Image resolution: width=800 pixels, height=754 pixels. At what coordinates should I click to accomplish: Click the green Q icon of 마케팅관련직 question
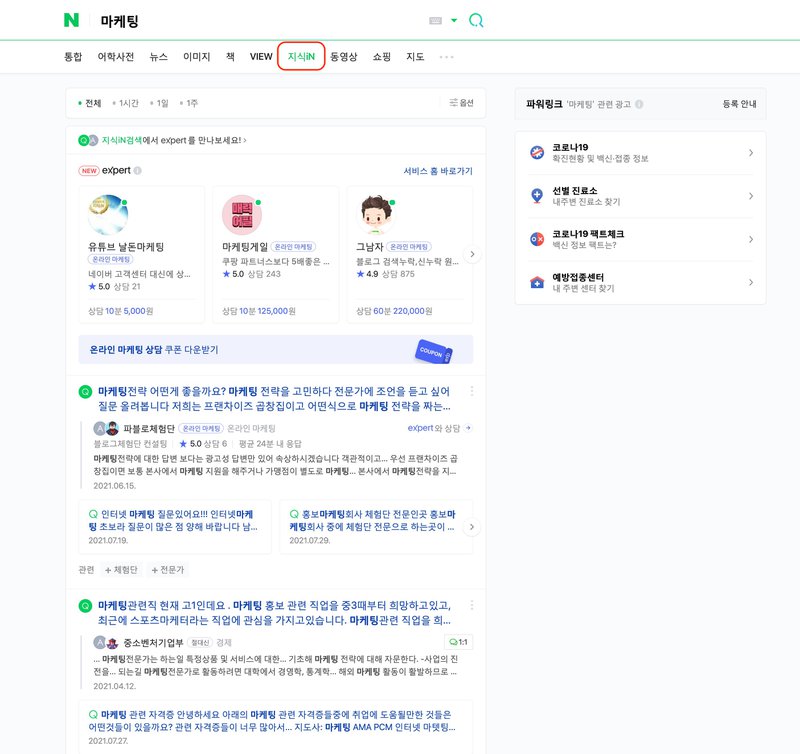point(85,606)
